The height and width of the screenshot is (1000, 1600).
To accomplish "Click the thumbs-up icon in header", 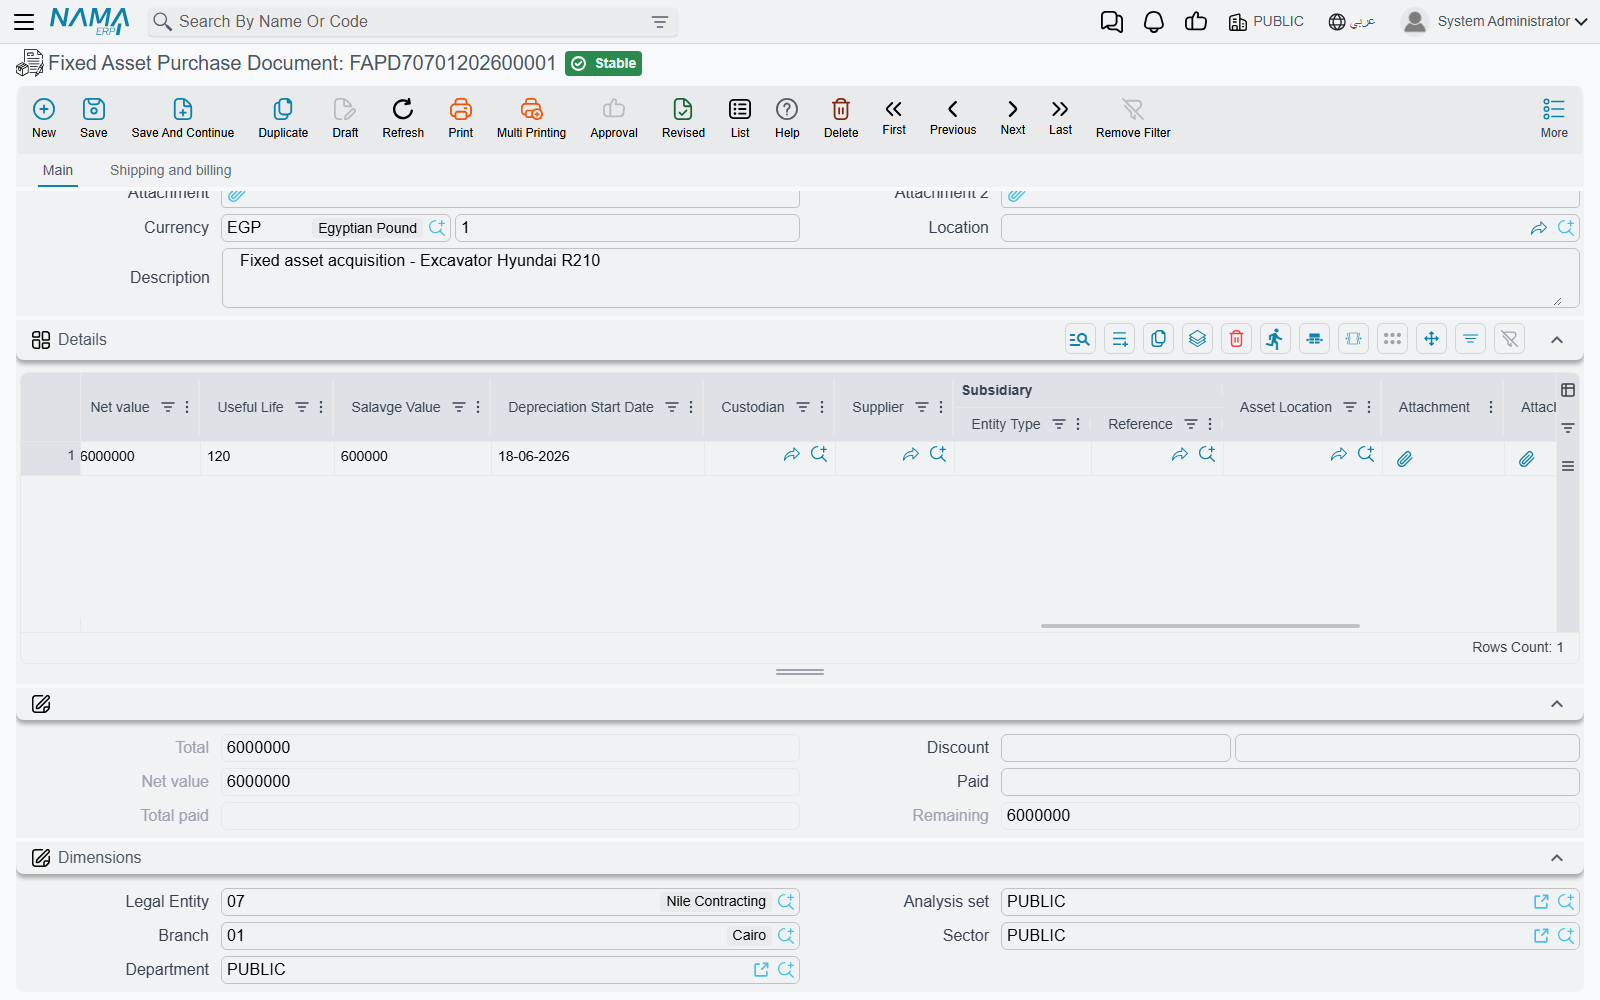I will coord(1196,21).
